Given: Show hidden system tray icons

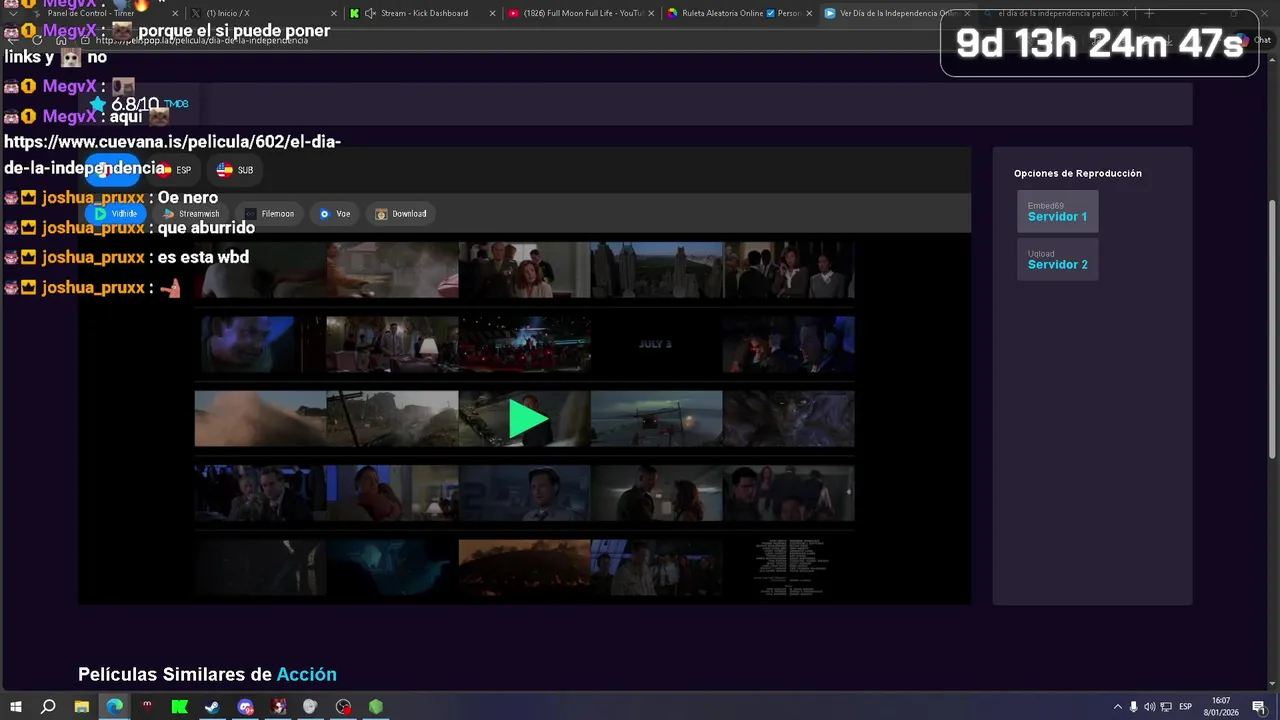Looking at the screenshot, I should (1117, 707).
